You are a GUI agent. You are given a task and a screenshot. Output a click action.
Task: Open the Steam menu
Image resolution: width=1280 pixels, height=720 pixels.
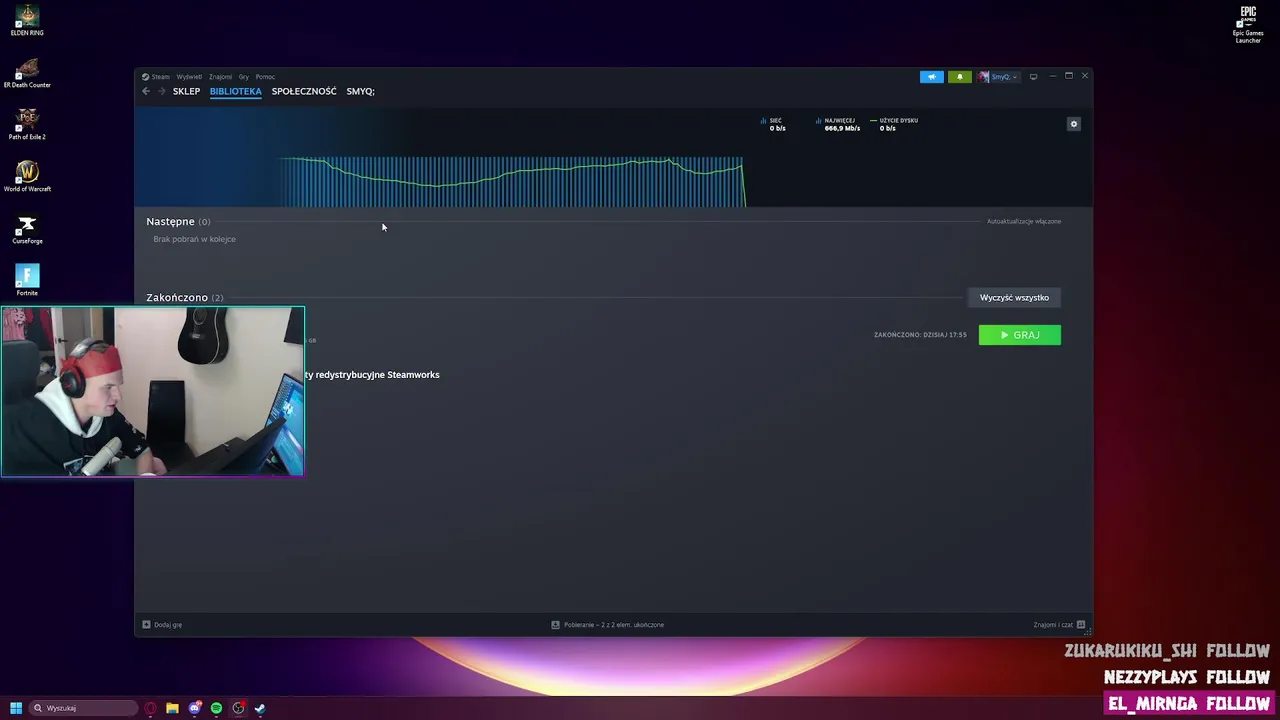(x=156, y=77)
